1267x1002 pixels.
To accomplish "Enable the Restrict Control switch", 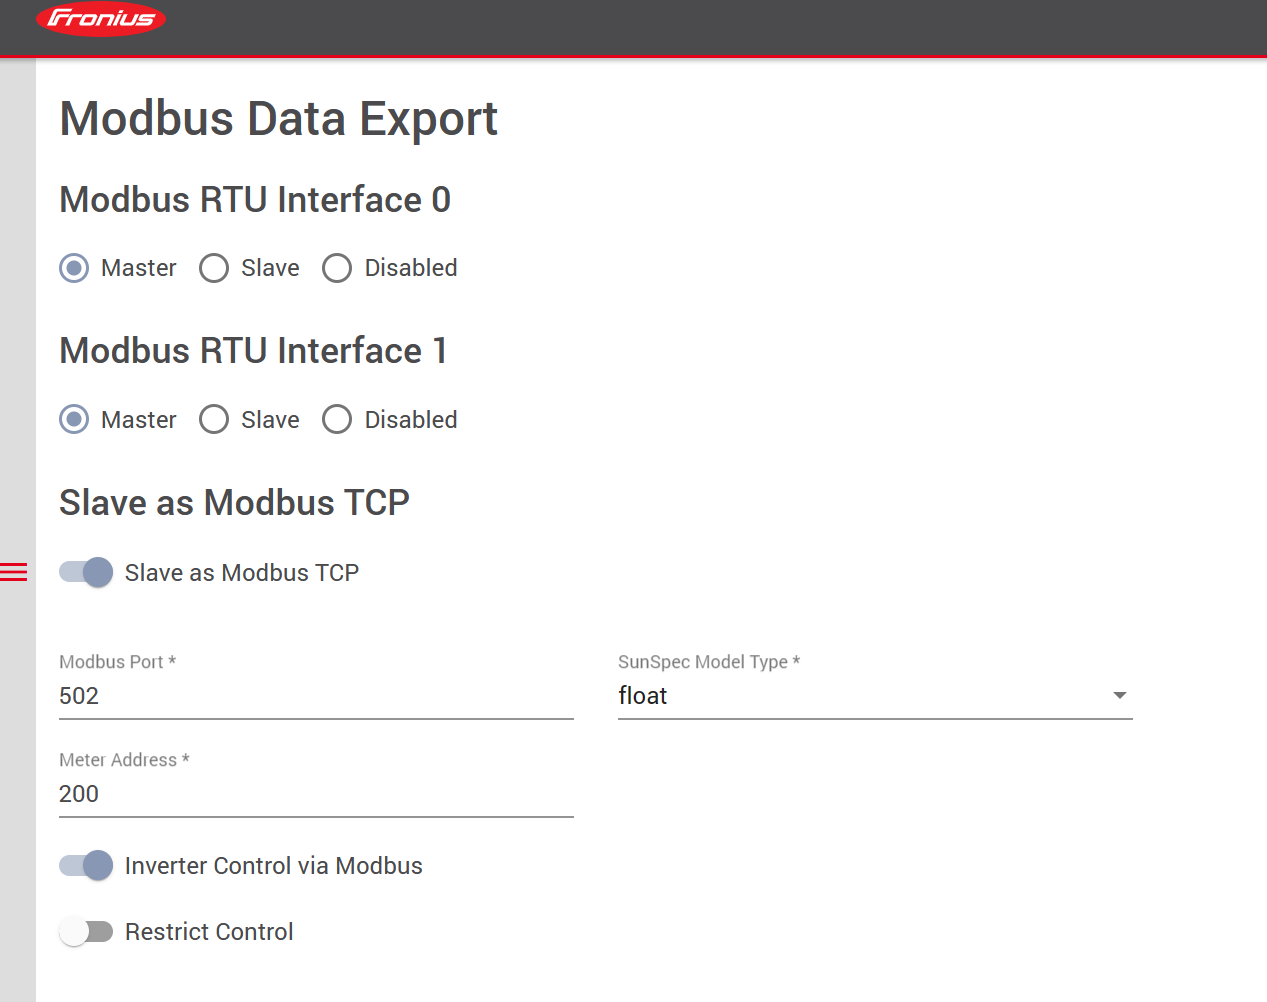I will 86,931.
